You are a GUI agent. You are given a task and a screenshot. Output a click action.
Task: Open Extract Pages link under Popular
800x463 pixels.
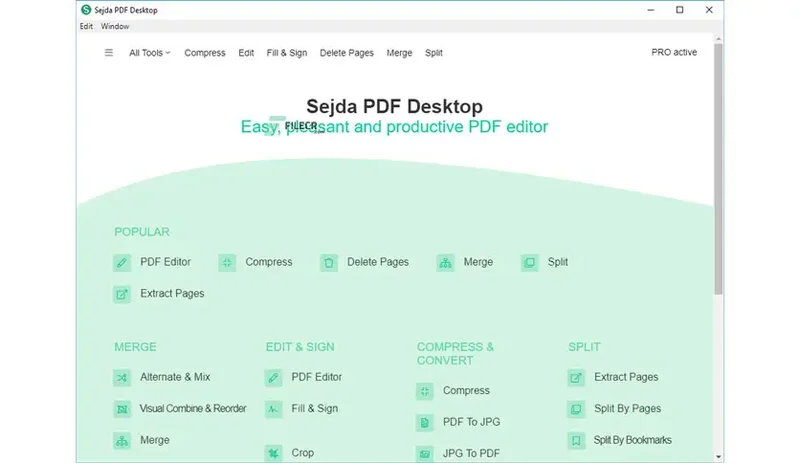tap(172, 294)
